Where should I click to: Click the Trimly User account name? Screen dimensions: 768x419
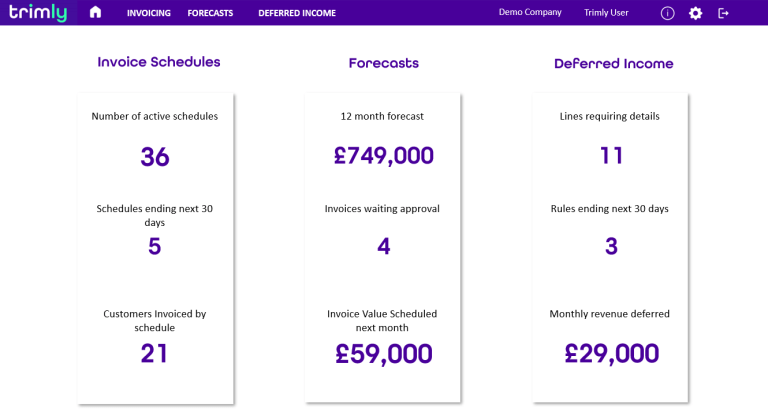(606, 13)
